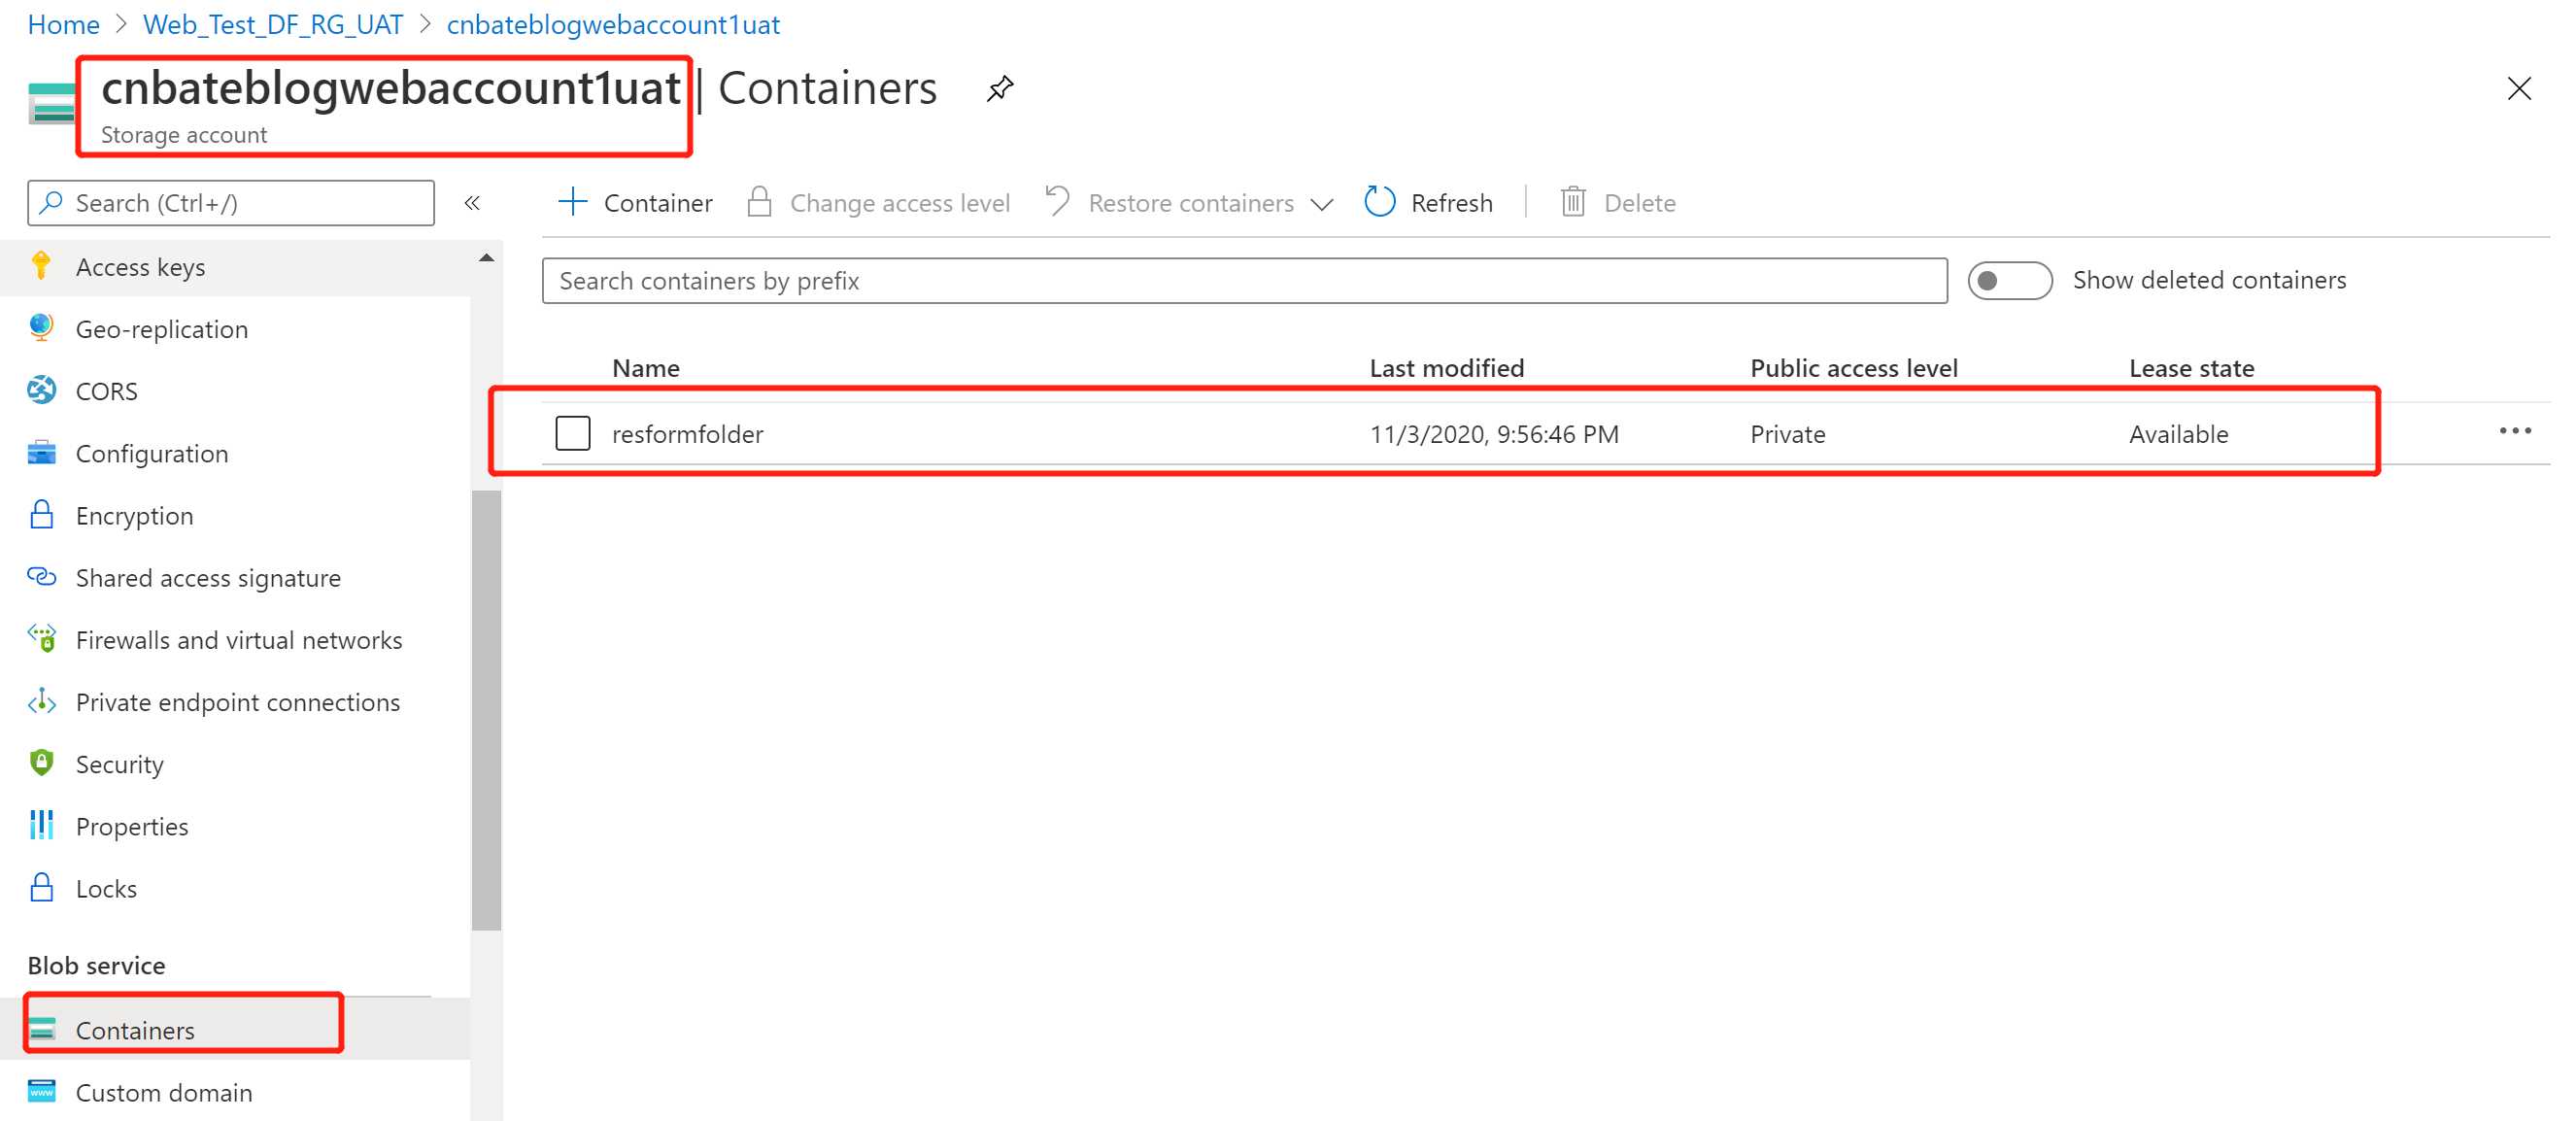The height and width of the screenshot is (1121, 2576).
Task: Sort by Name column header
Action: pyautogui.click(x=645, y=368)
